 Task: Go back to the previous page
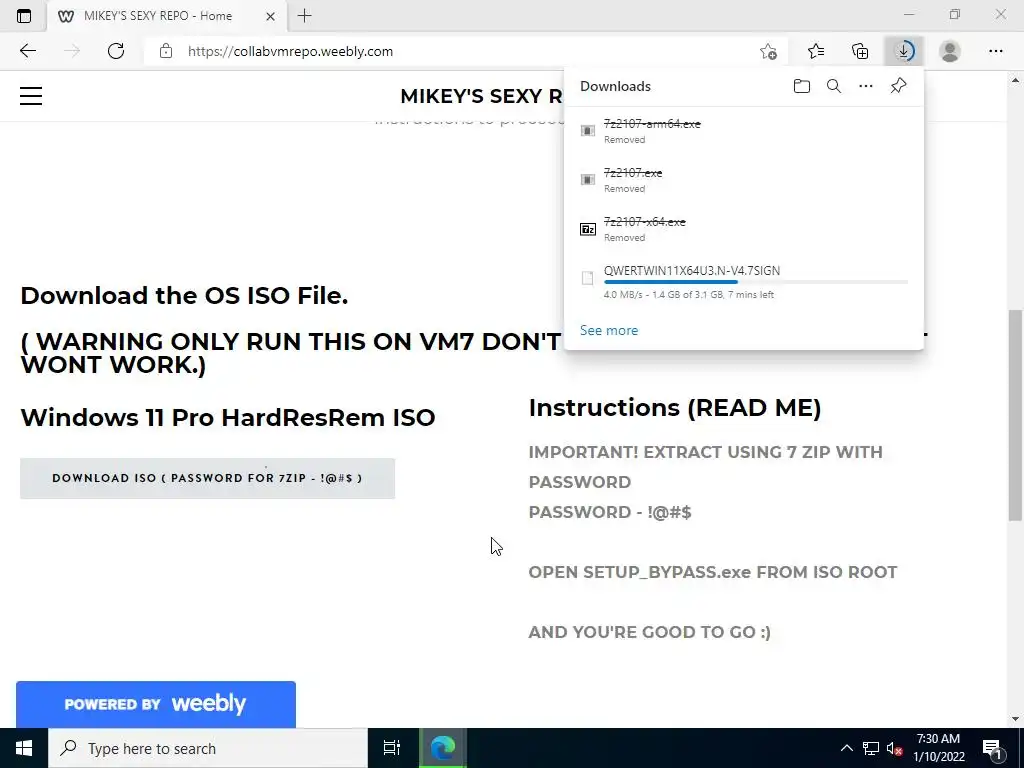pos(27,51)
